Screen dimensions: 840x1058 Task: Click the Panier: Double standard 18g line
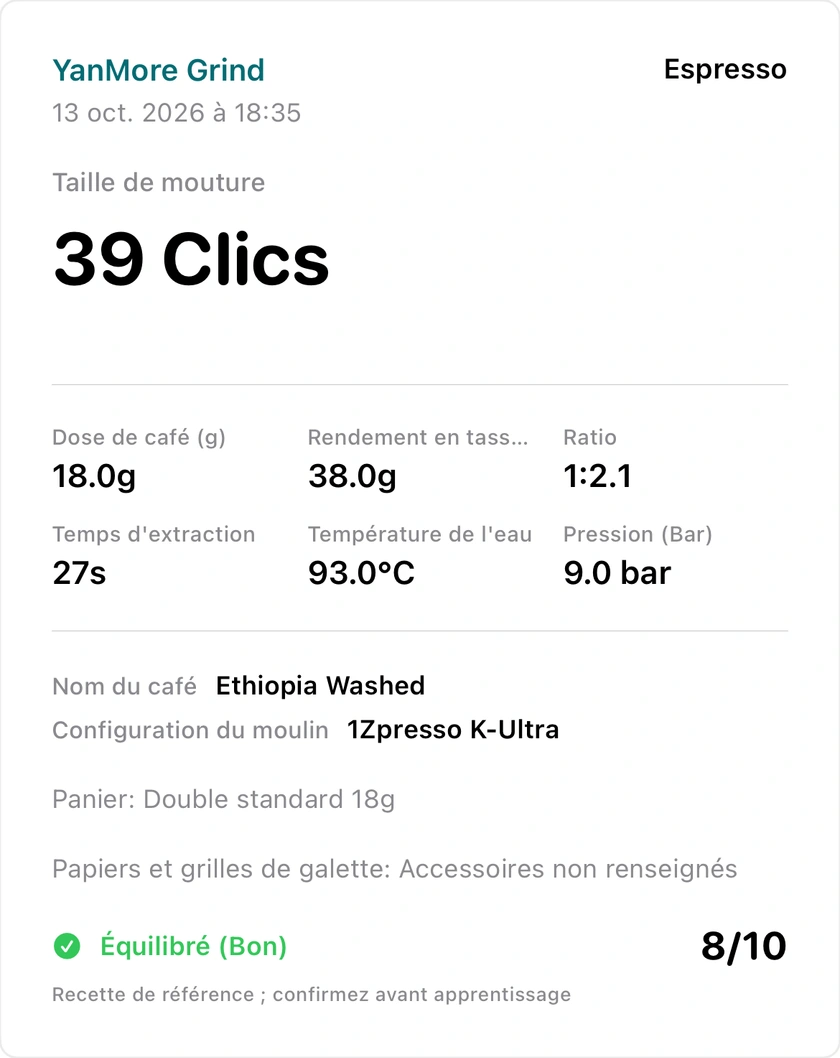(x=224, y=800)
